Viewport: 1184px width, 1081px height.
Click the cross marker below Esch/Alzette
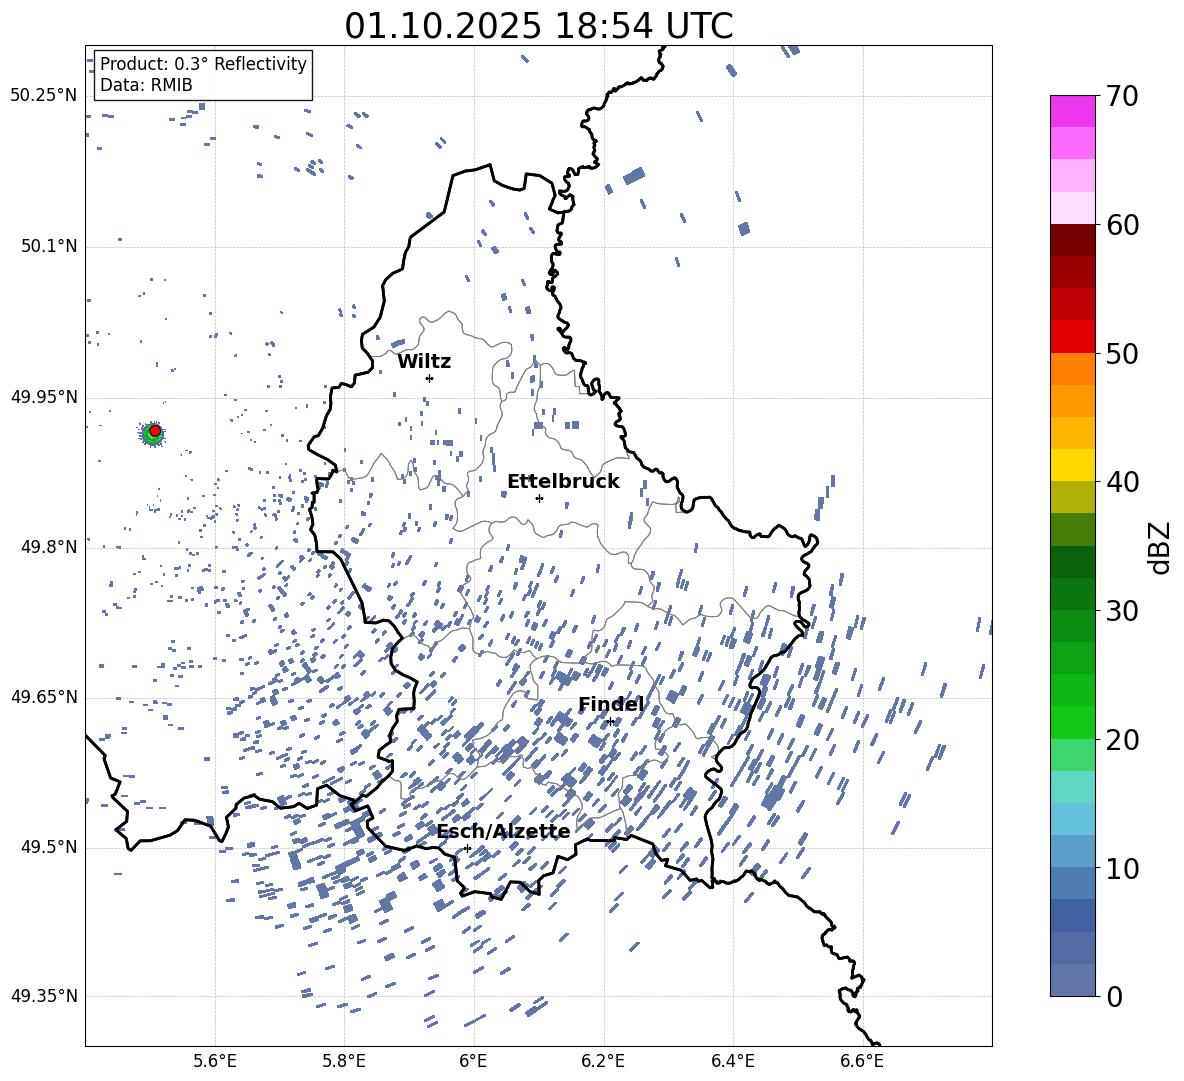(x=467, y=848)
